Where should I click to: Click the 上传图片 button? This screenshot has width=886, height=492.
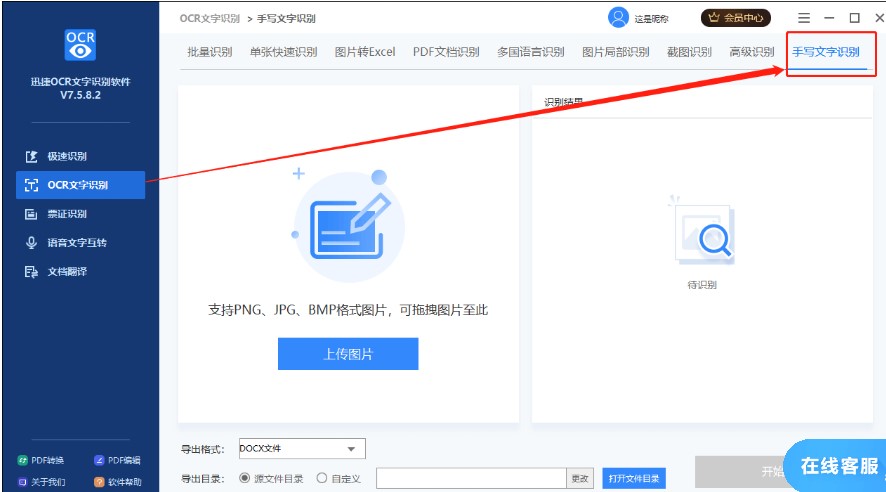pyautogui.click(x=348, y=354)
